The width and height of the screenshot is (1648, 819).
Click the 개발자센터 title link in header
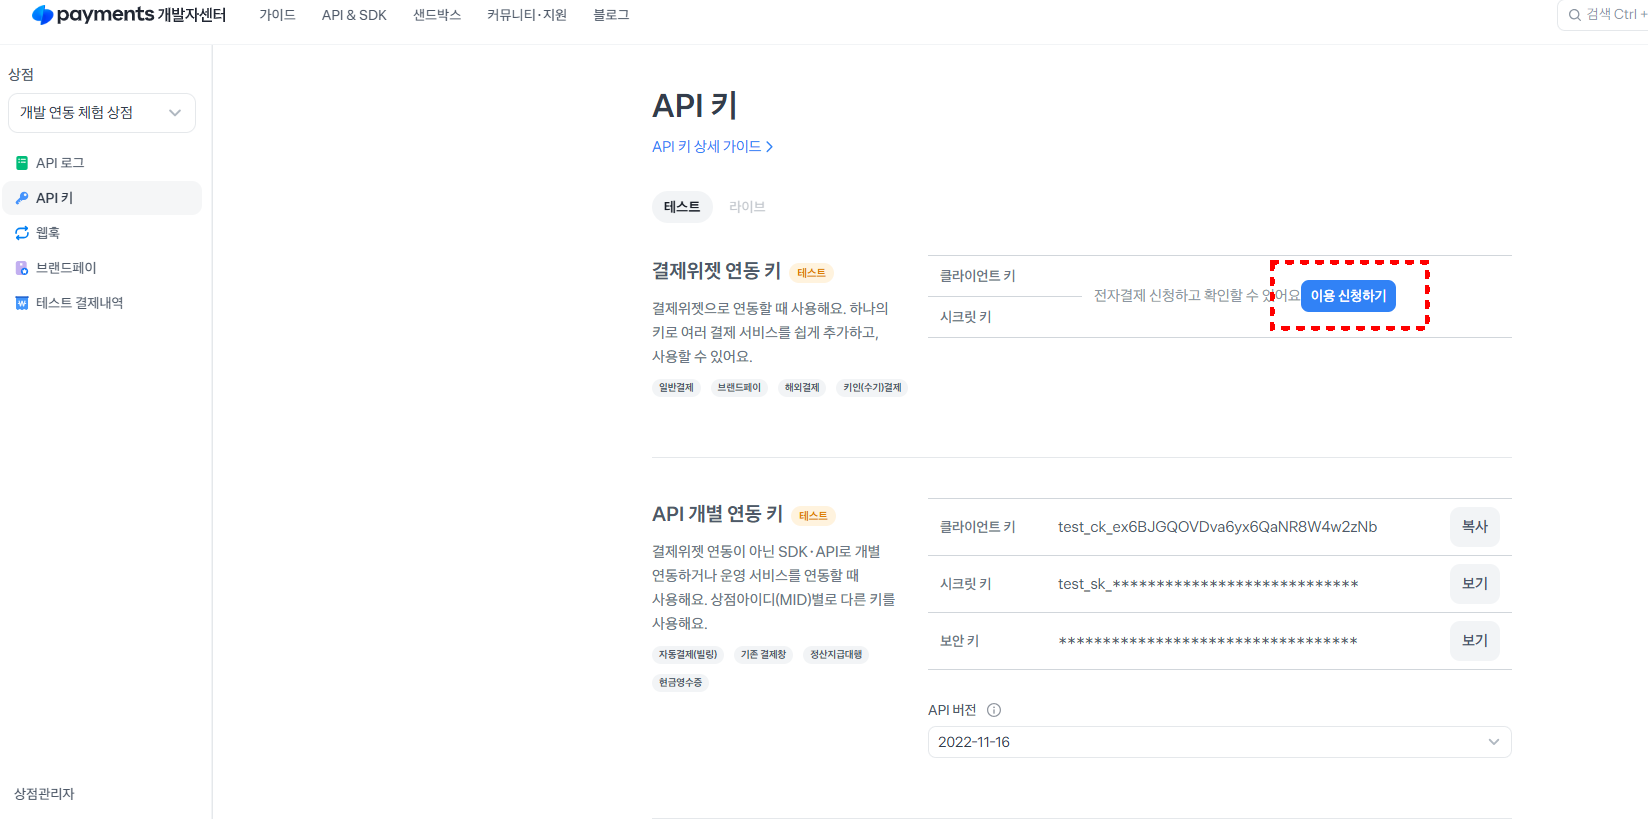pos(191,15)
